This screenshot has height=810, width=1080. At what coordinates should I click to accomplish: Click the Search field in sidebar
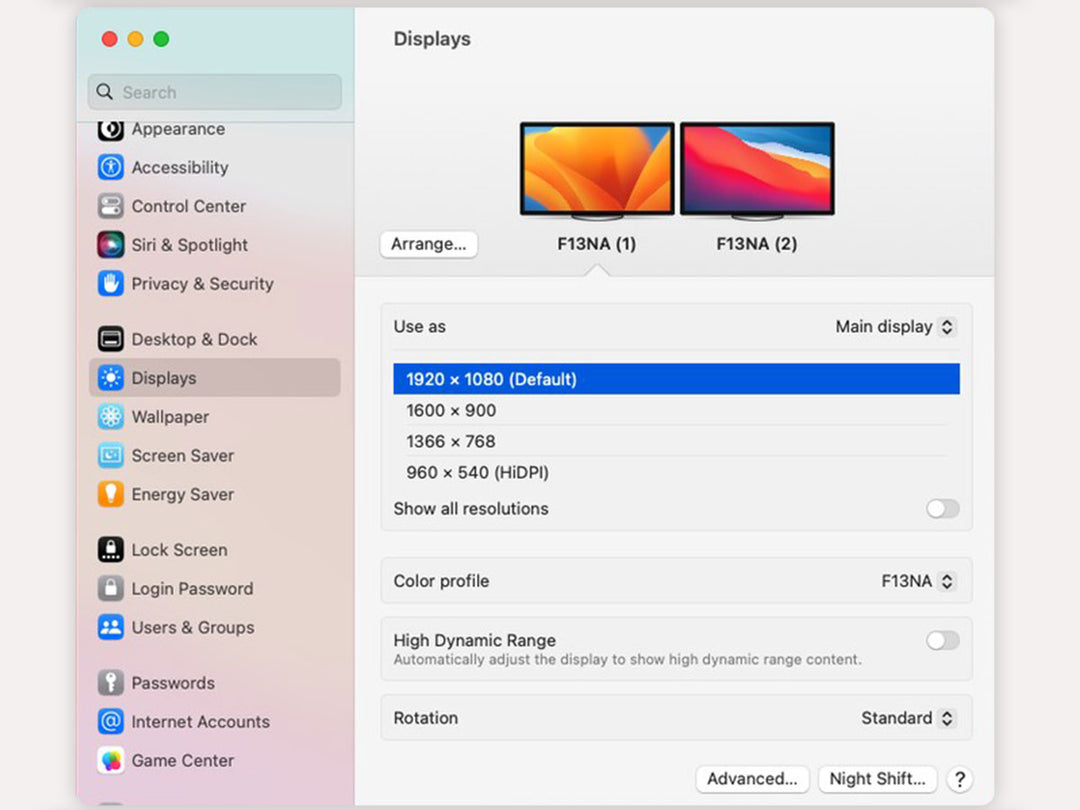(x=215, y=92)
